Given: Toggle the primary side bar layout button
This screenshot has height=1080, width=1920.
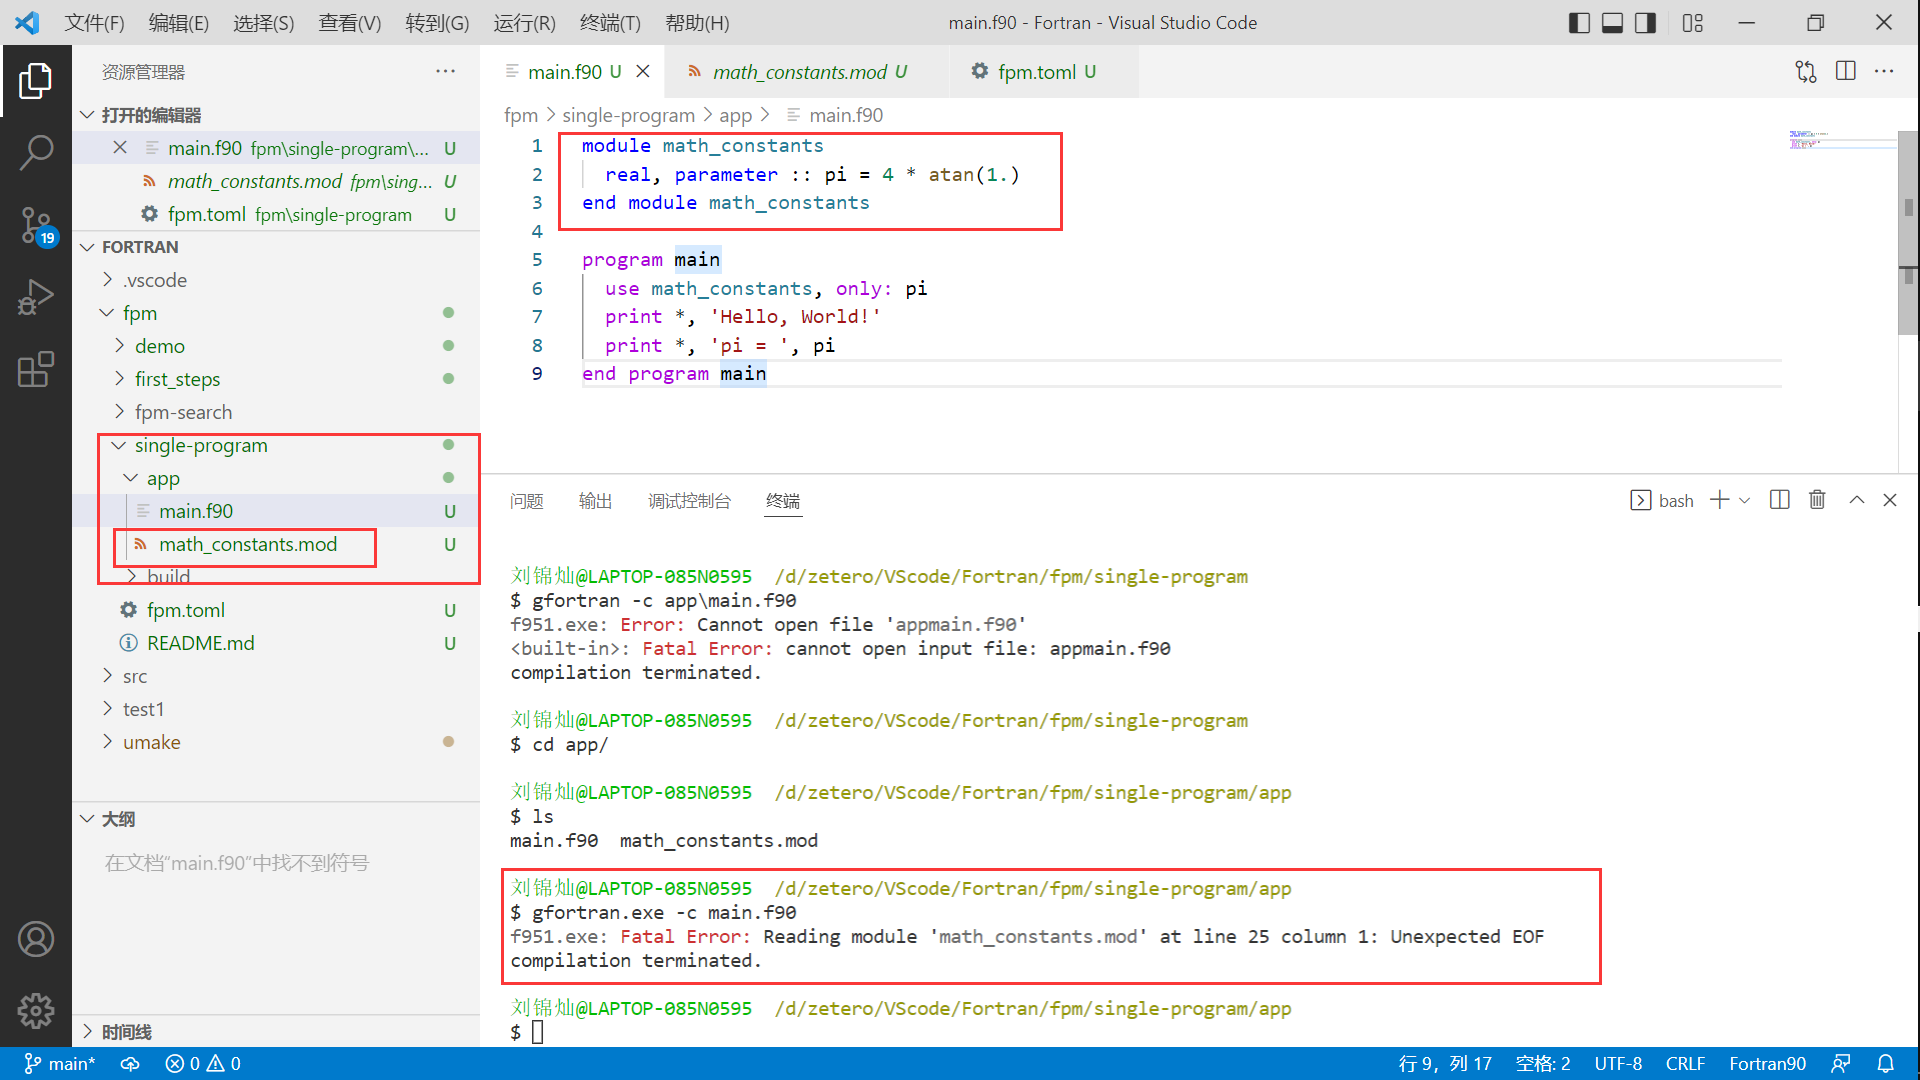Looking at the screenshot, I should [x=1579, y=22].
